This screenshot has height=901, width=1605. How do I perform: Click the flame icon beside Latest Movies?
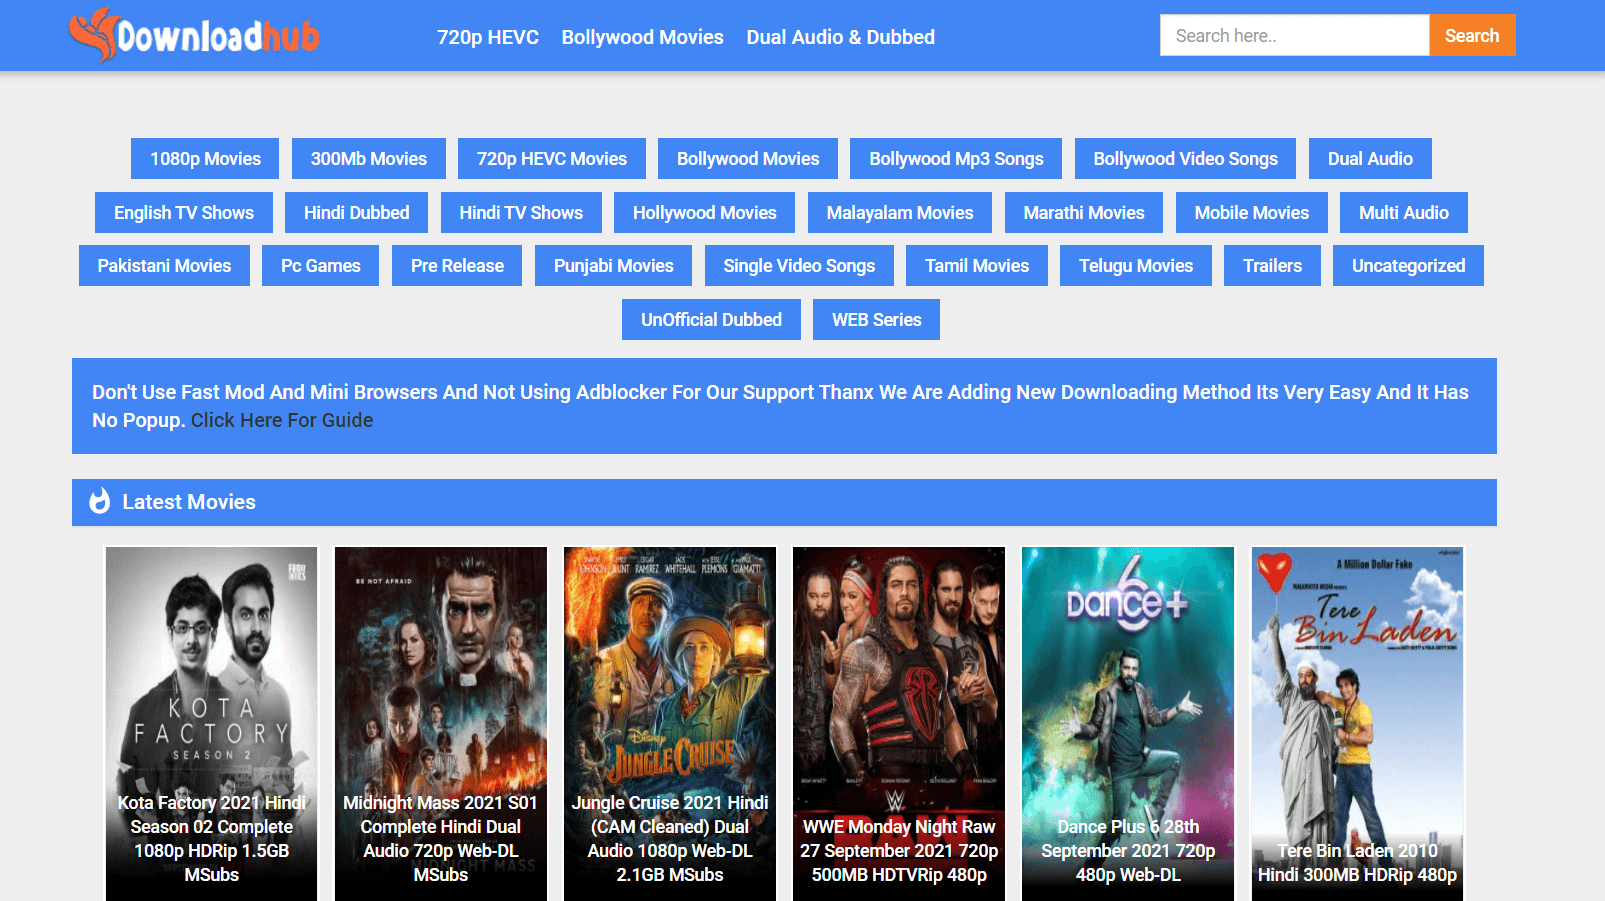tap(99, 501)
